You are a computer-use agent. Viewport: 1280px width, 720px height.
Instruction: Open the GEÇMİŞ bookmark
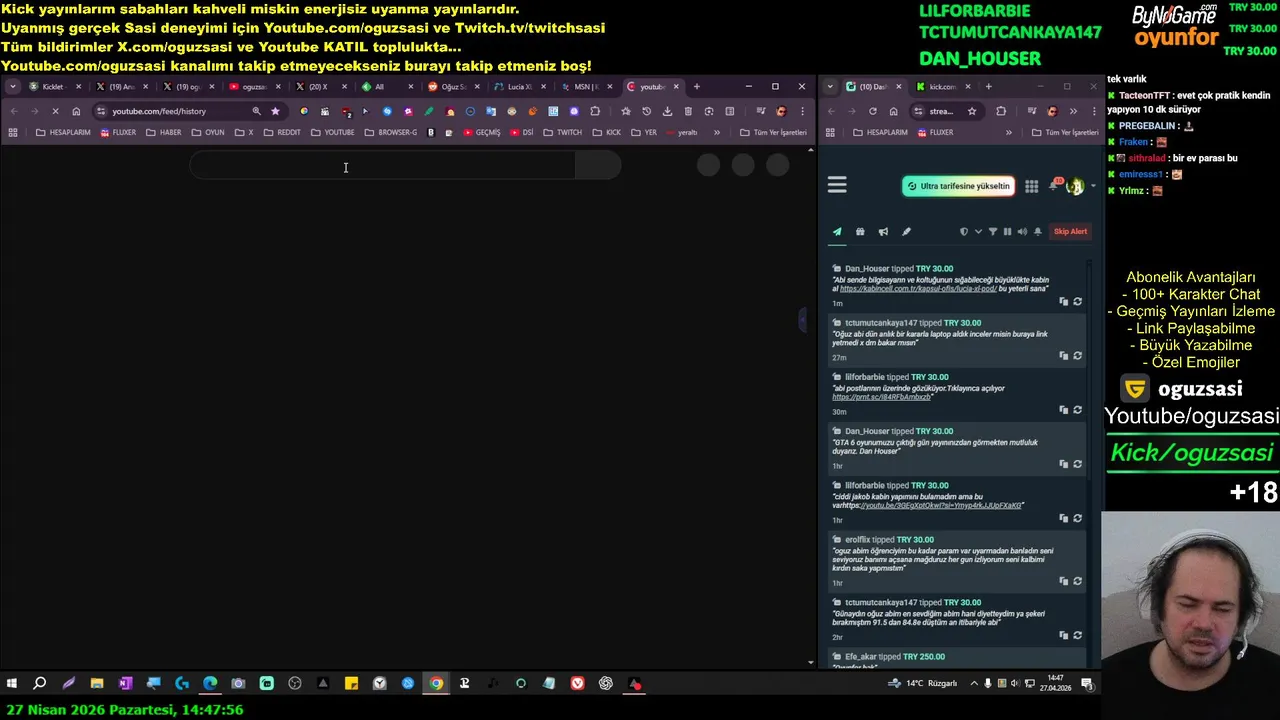481,132
